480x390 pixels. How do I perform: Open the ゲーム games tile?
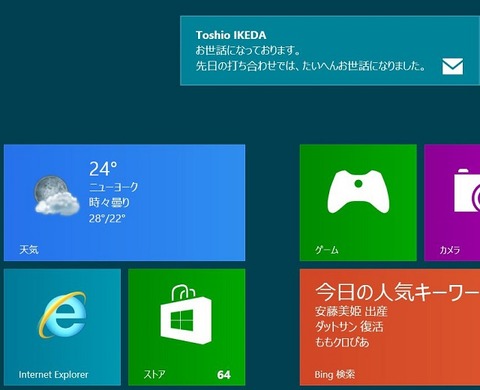tap(358, 202)
